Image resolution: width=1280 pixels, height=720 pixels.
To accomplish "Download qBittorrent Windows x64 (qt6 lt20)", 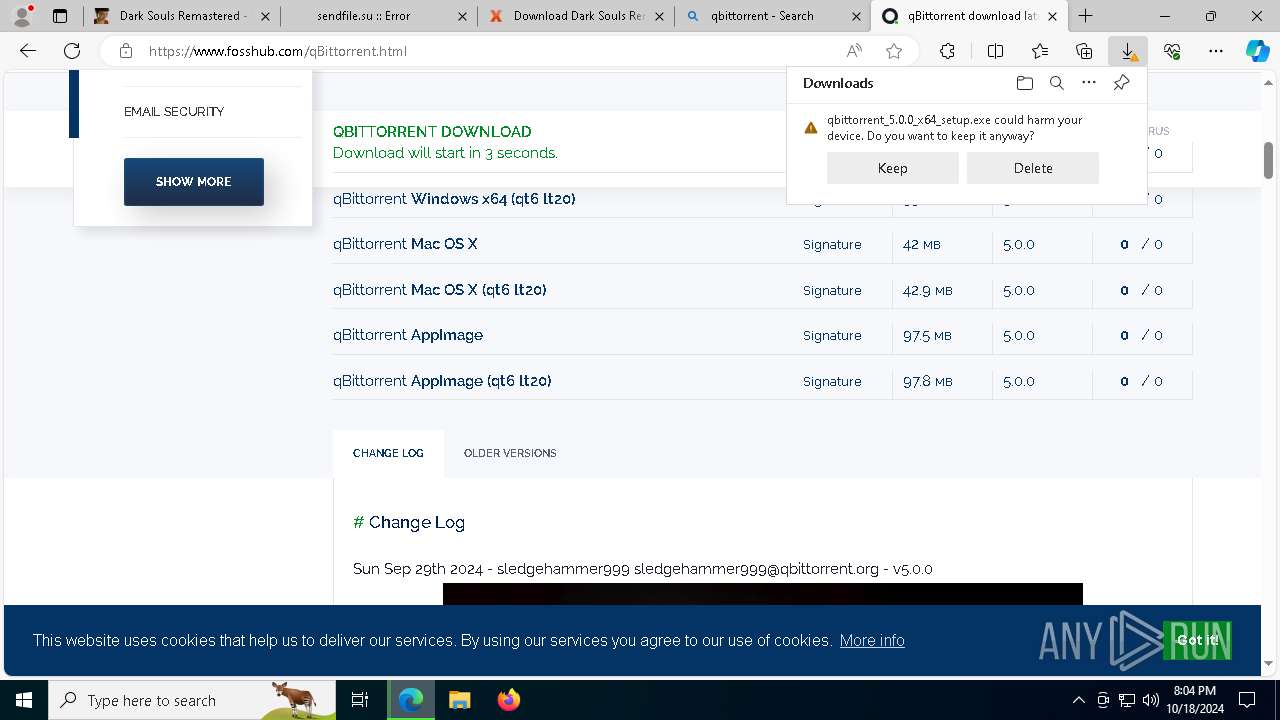I will click(x=454, y=199).
